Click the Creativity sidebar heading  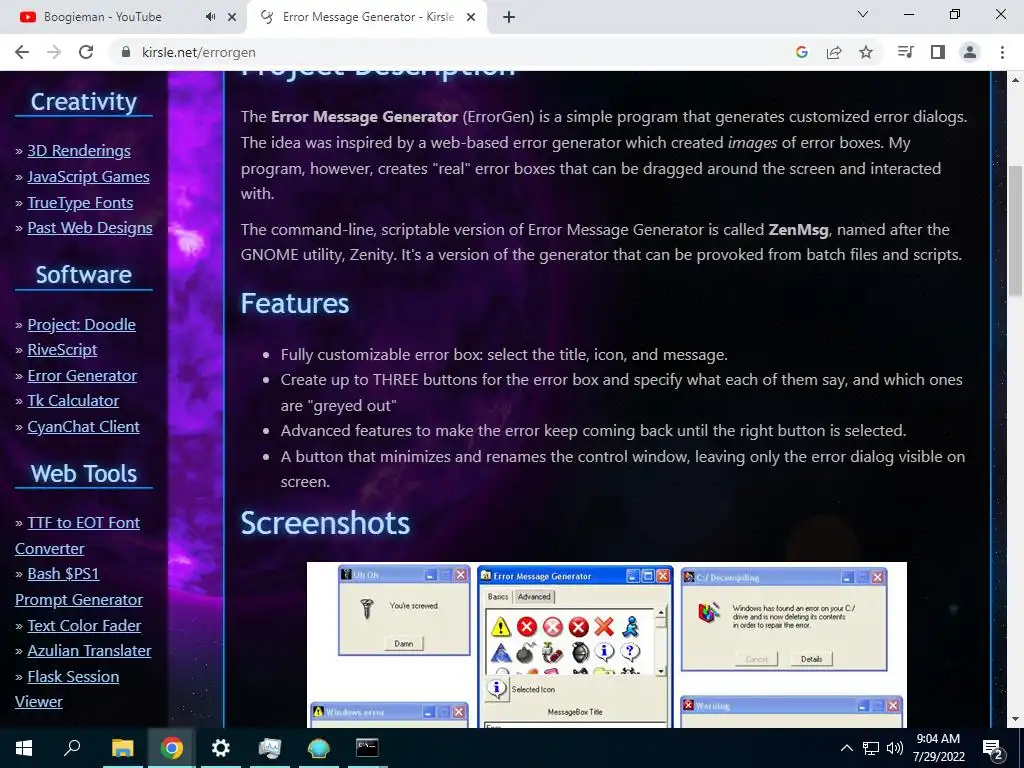click(x=84, y=102)
